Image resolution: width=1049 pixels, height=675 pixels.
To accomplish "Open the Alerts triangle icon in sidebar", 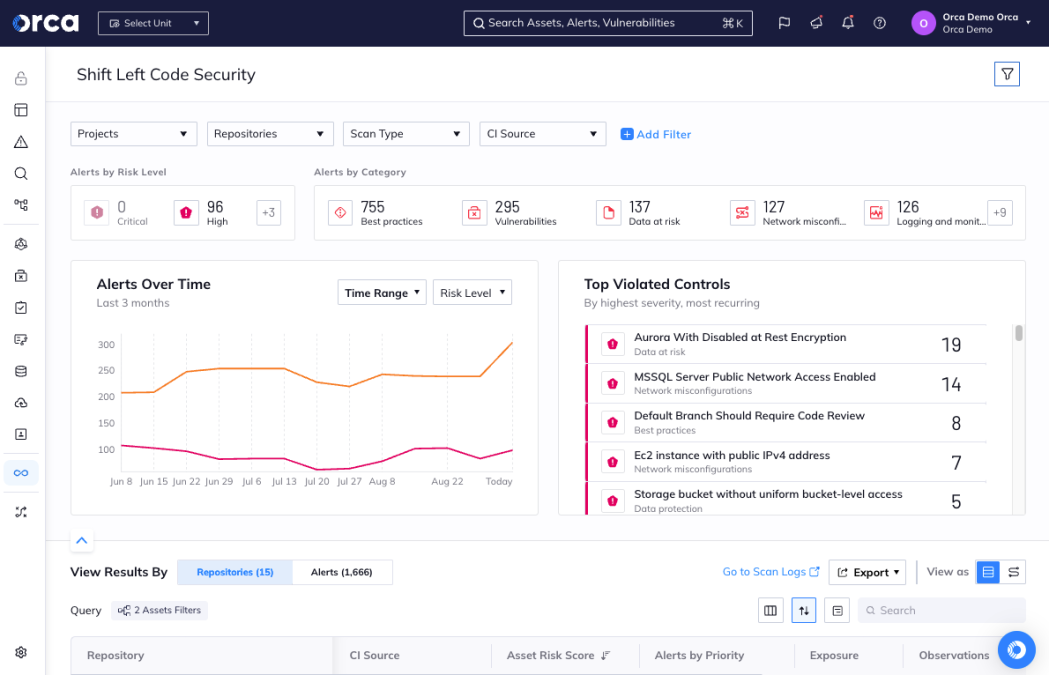I will 20,141.
